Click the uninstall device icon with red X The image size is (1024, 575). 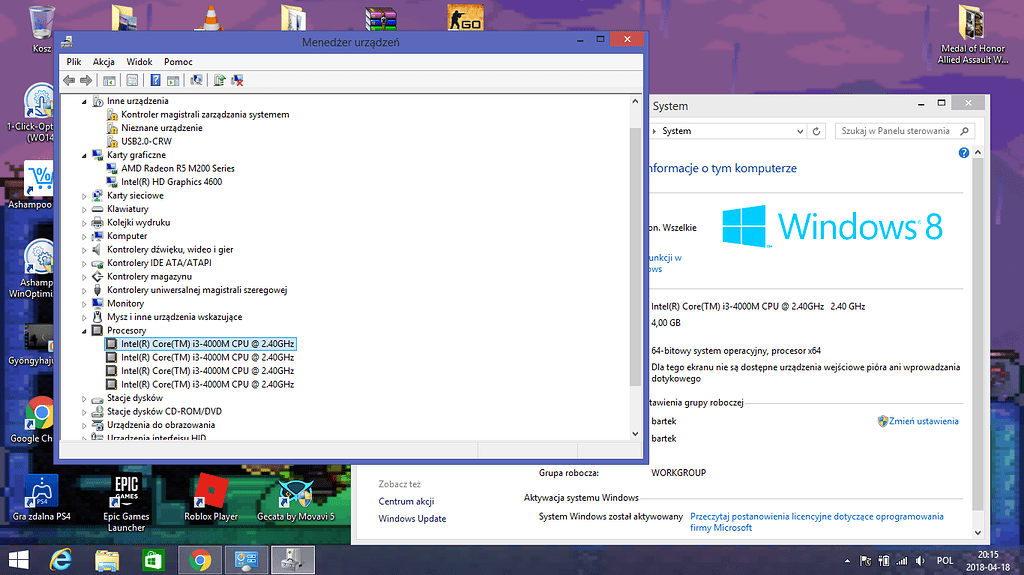(237, 80)
